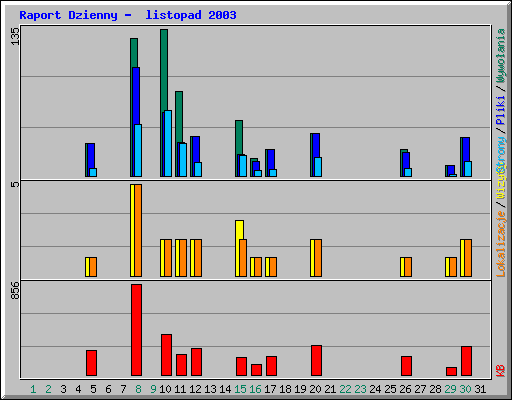The image size is (512, 400).
Task: Click the red KB bar for day 5
Action: 91,363
